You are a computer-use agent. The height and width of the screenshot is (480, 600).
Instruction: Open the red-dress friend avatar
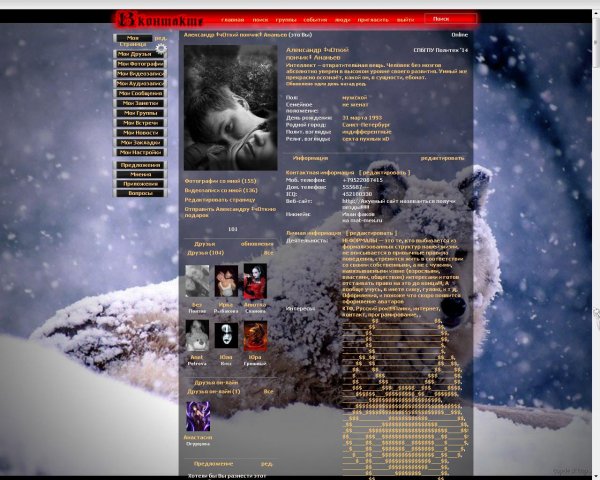(x=255, y=281)
